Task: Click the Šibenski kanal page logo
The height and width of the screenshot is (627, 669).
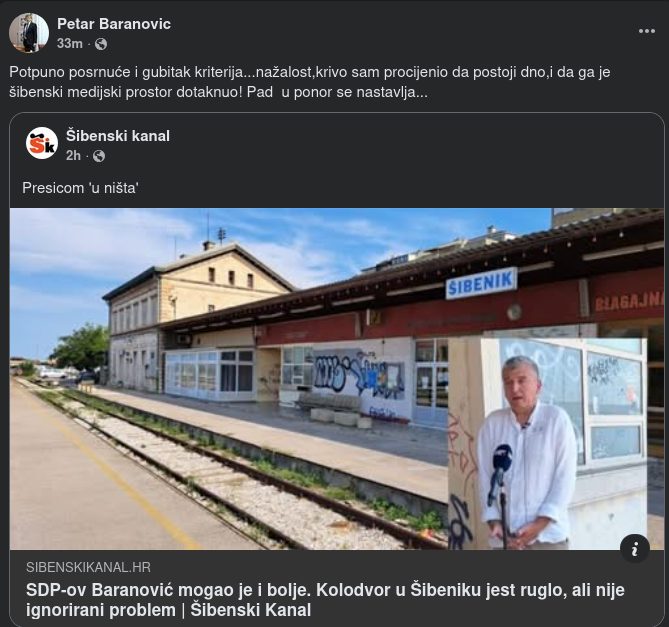Action: (42, 143)
